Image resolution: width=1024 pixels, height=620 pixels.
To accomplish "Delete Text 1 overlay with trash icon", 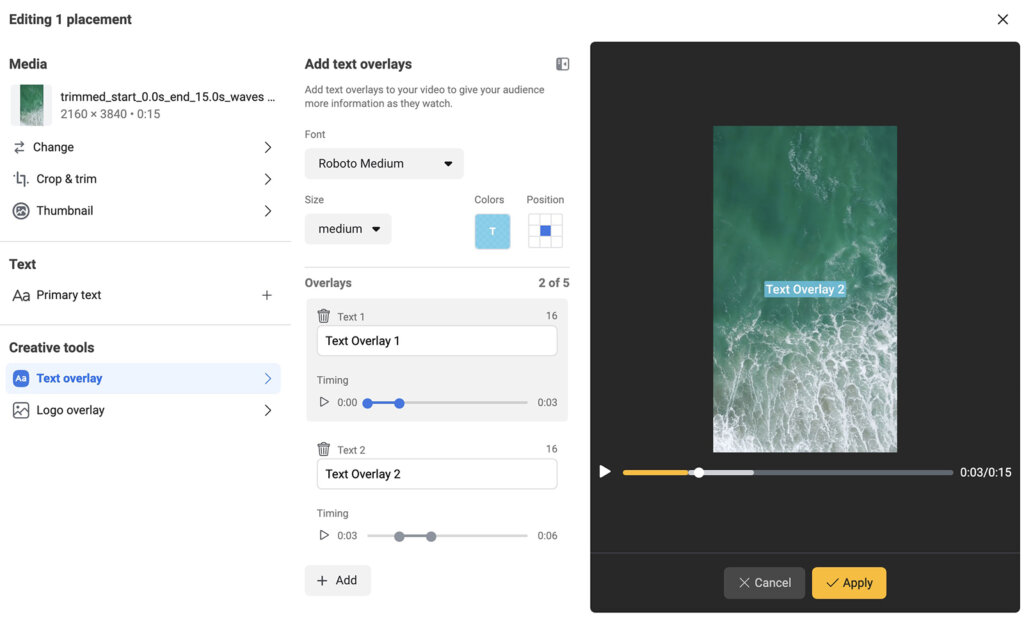I will tap(323, 315).
